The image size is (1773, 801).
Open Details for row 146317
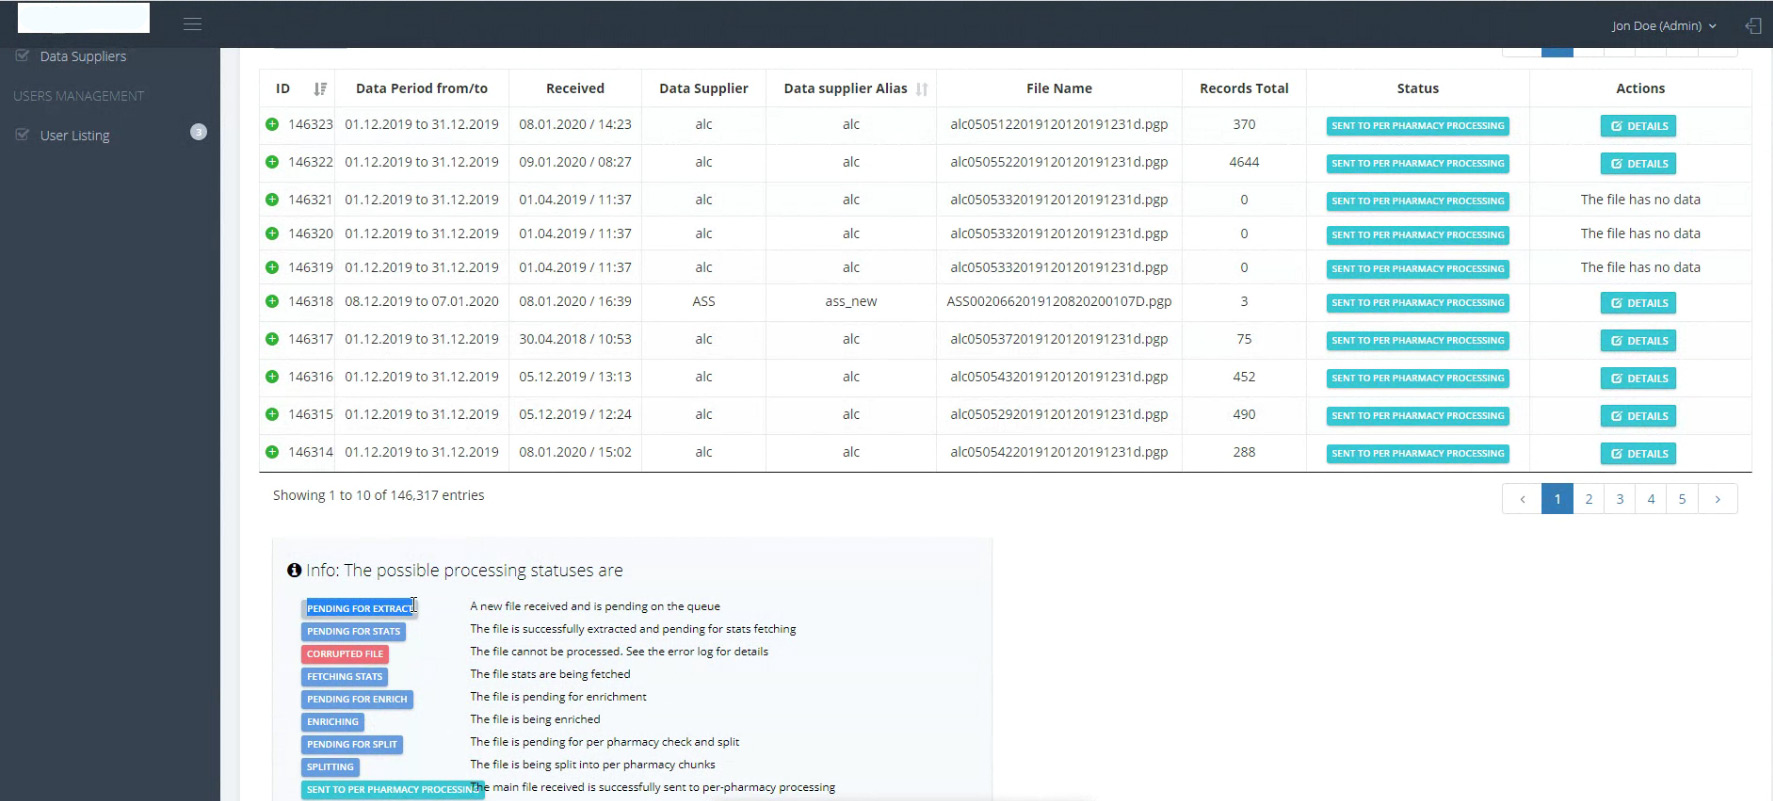point(1639,341)
